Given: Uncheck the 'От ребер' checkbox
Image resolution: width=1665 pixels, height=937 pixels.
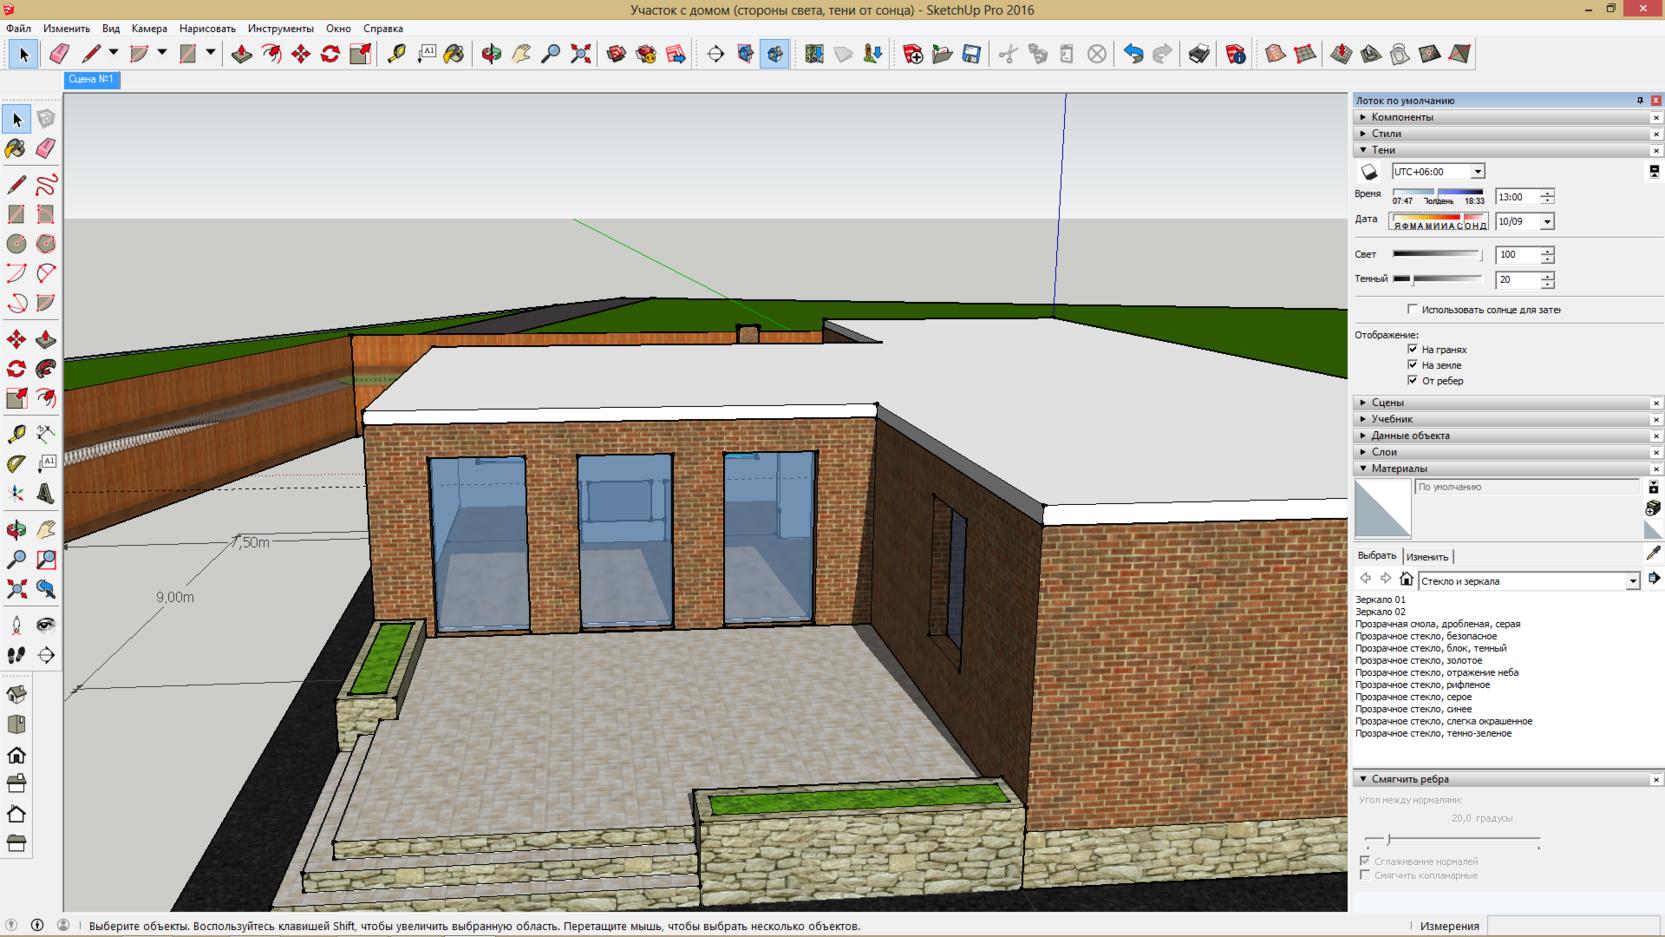Looking at the screenshot, I should (x=1412, y=380).
